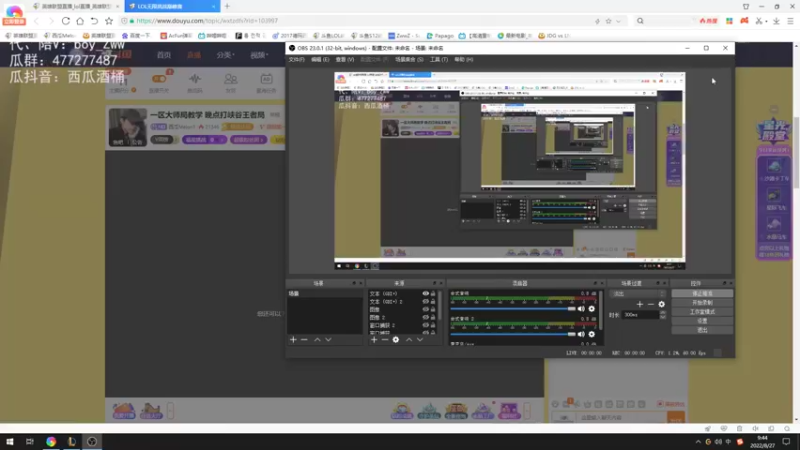Move scene up with arrow in Scenes panel

(317, 340)
